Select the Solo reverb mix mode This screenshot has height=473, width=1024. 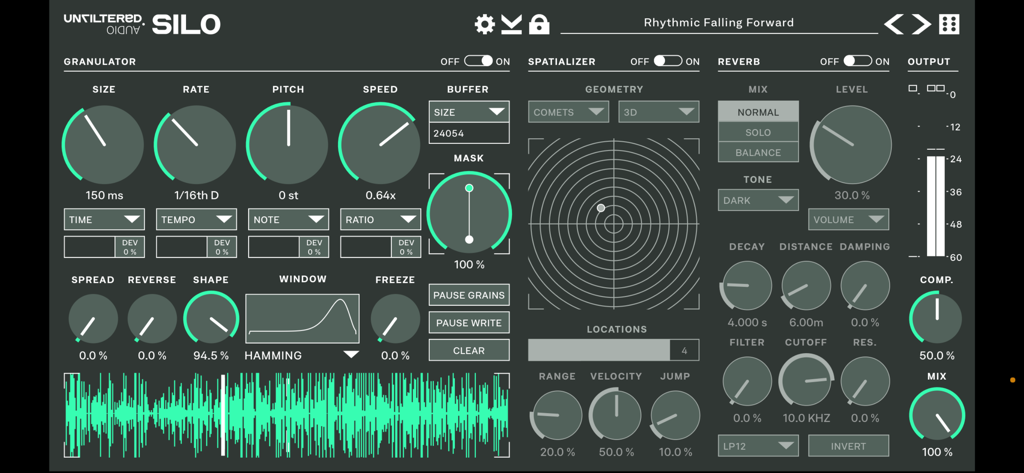point(758,132)
